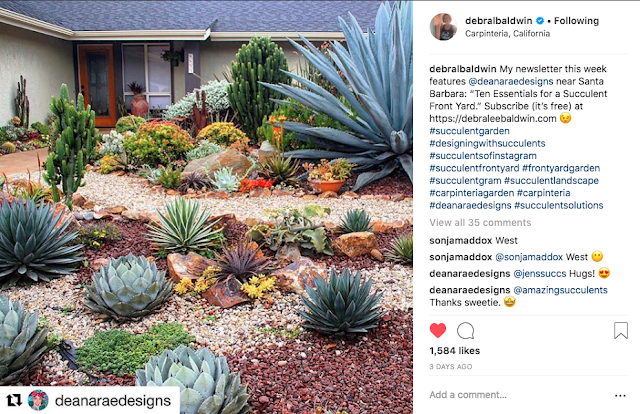Screen dimensions: 640x414
Task: Click the comment speech bubble icon
Action: pyautogui.click(x=465, y=331)
